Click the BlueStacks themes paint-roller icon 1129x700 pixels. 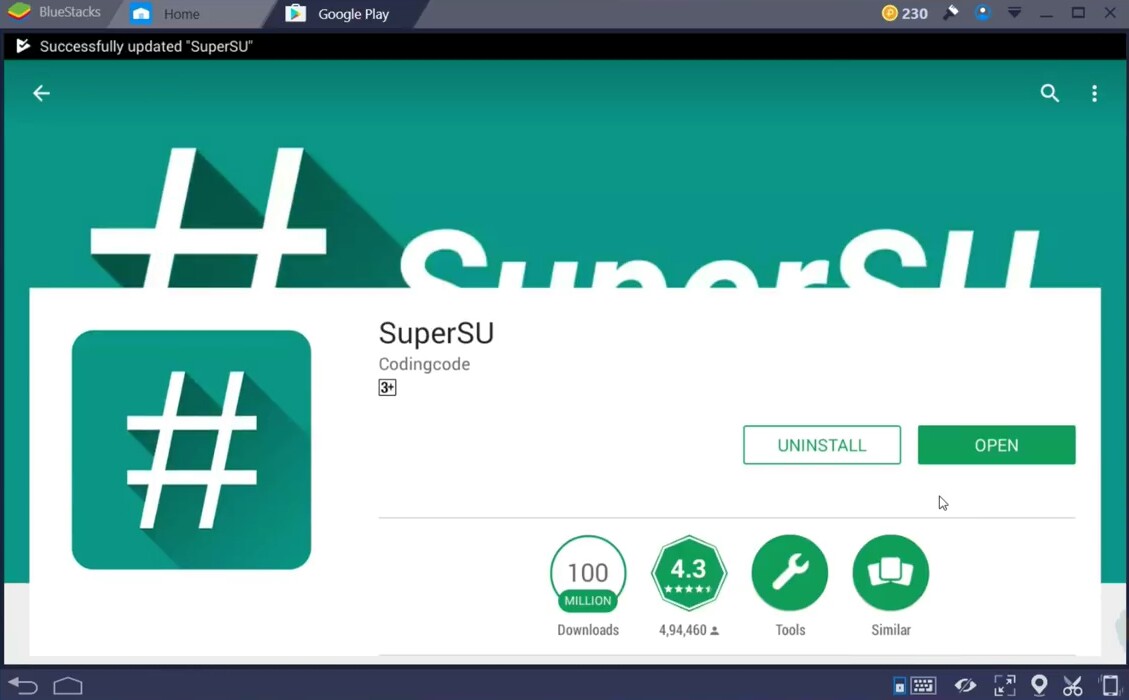click(951, 13)
